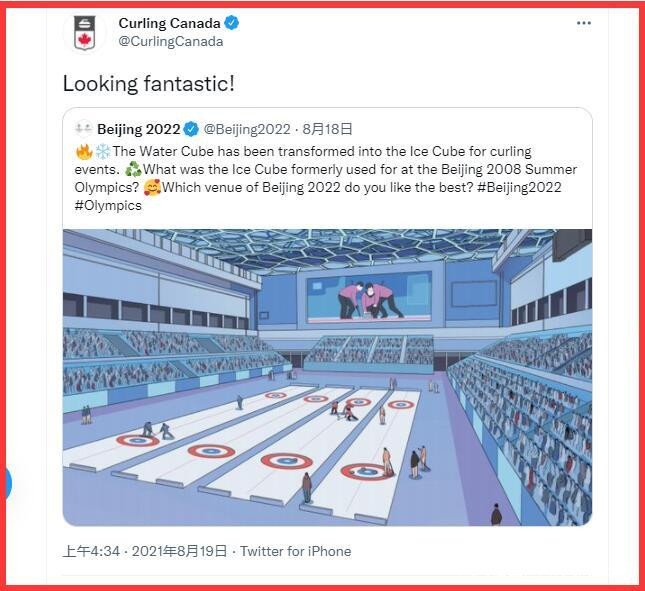Click the @CurlingCanada handle

tap(170, 42)
